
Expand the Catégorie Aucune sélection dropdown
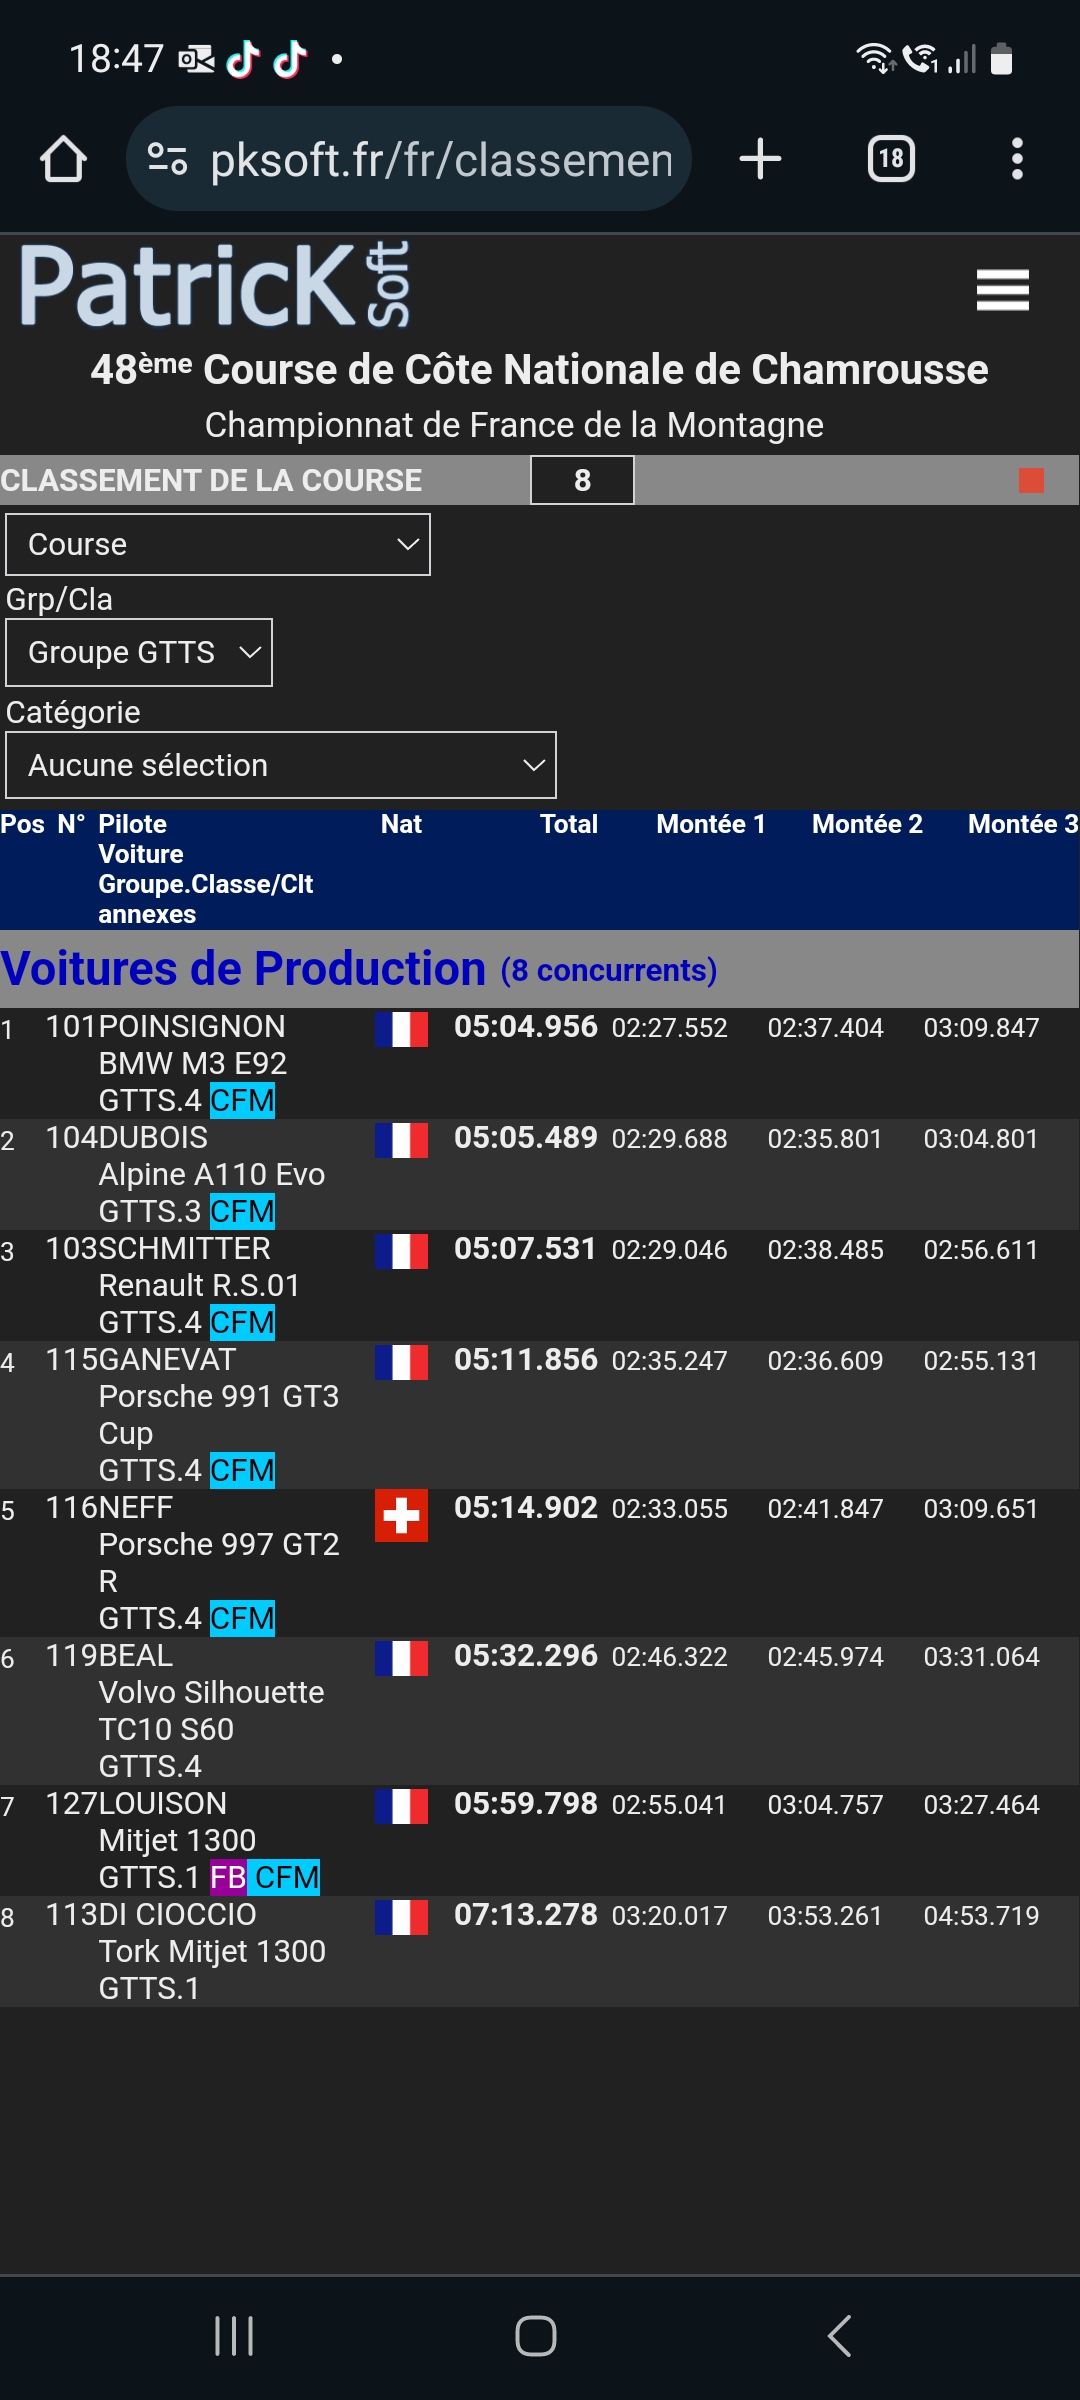tap(281, 765)
